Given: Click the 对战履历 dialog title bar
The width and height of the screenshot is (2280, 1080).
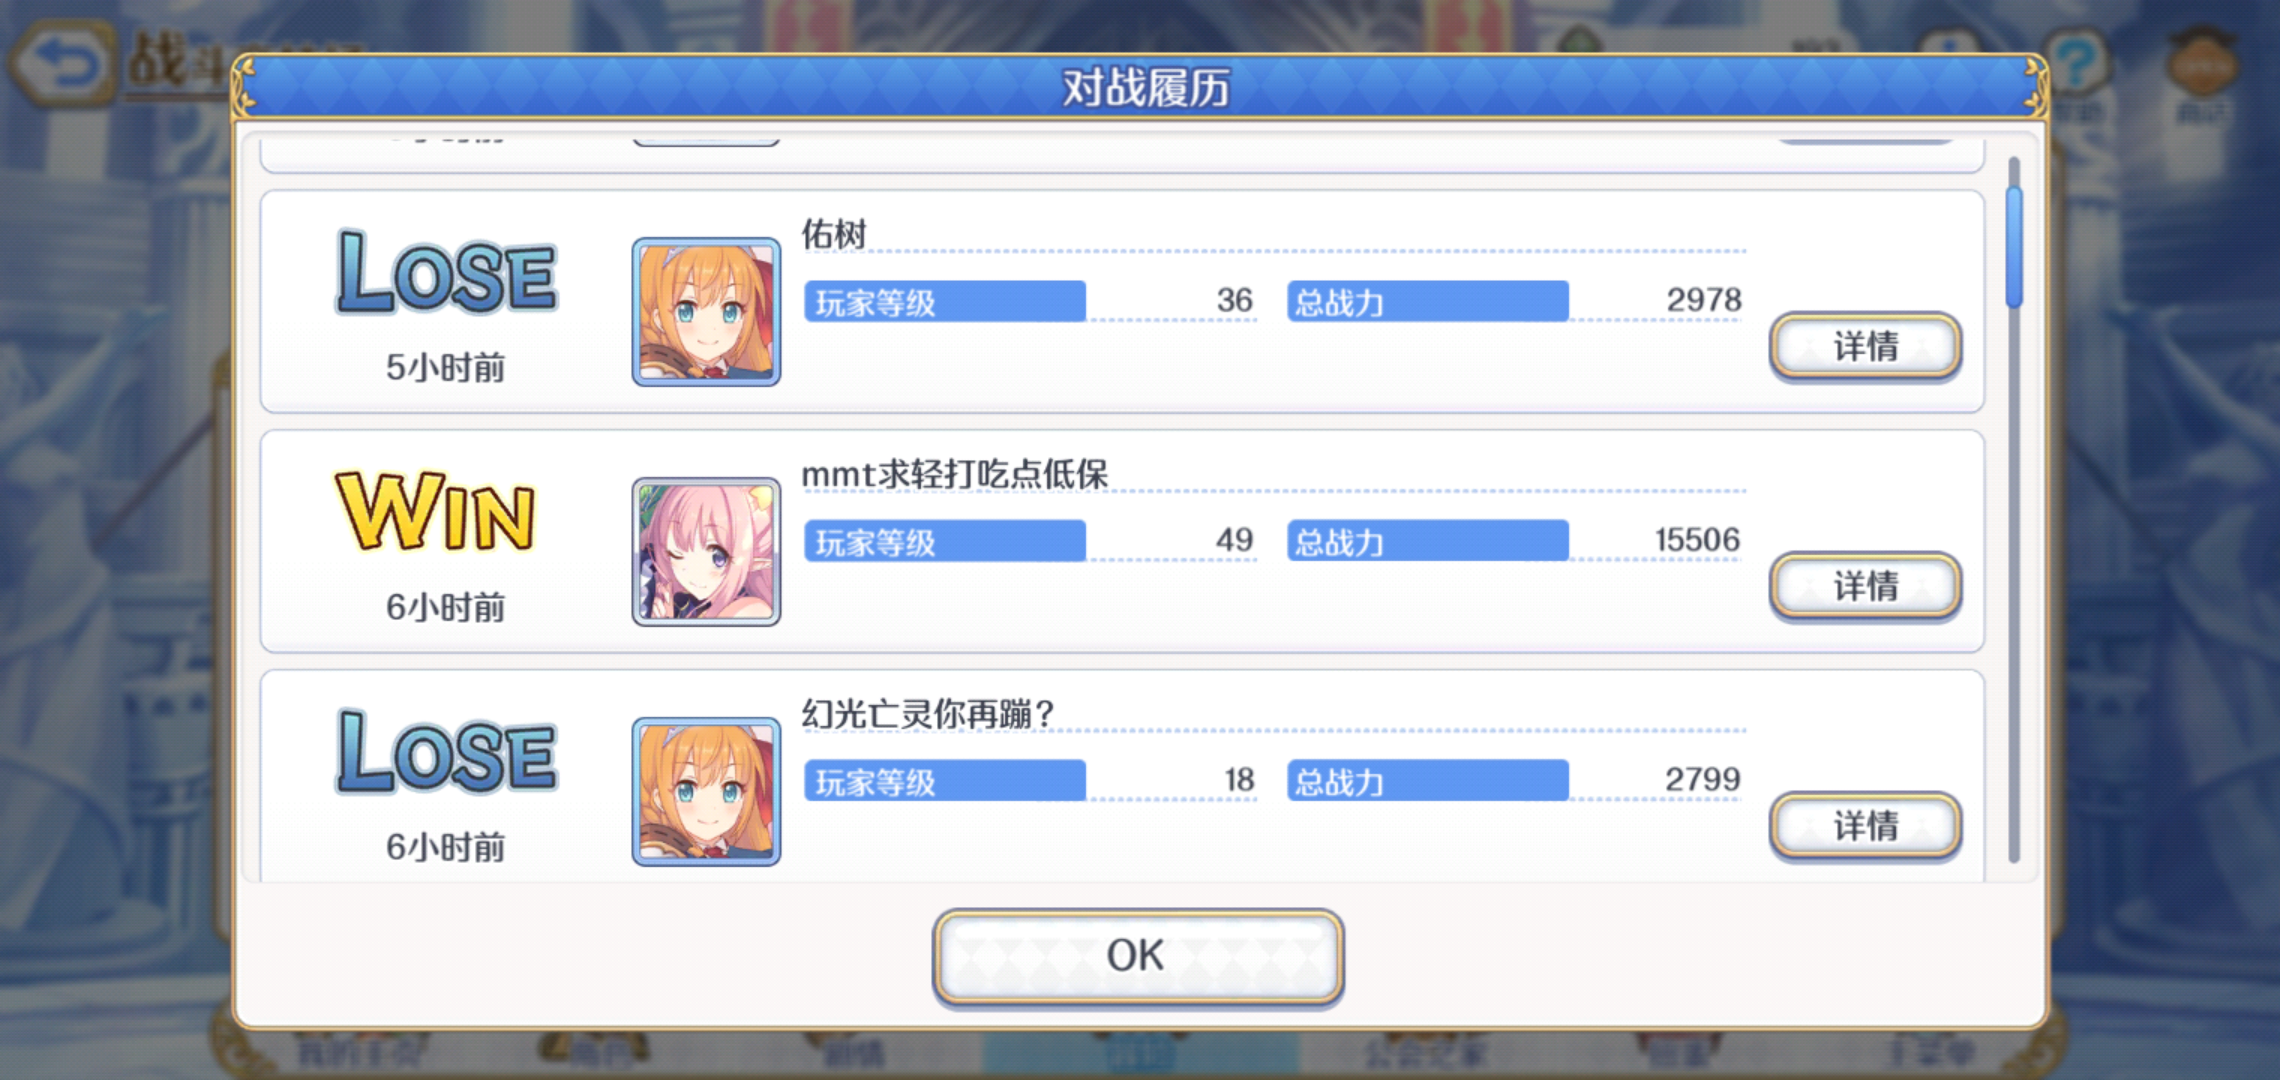Looking at the screenshot, I should click(x=1142, y=88).
